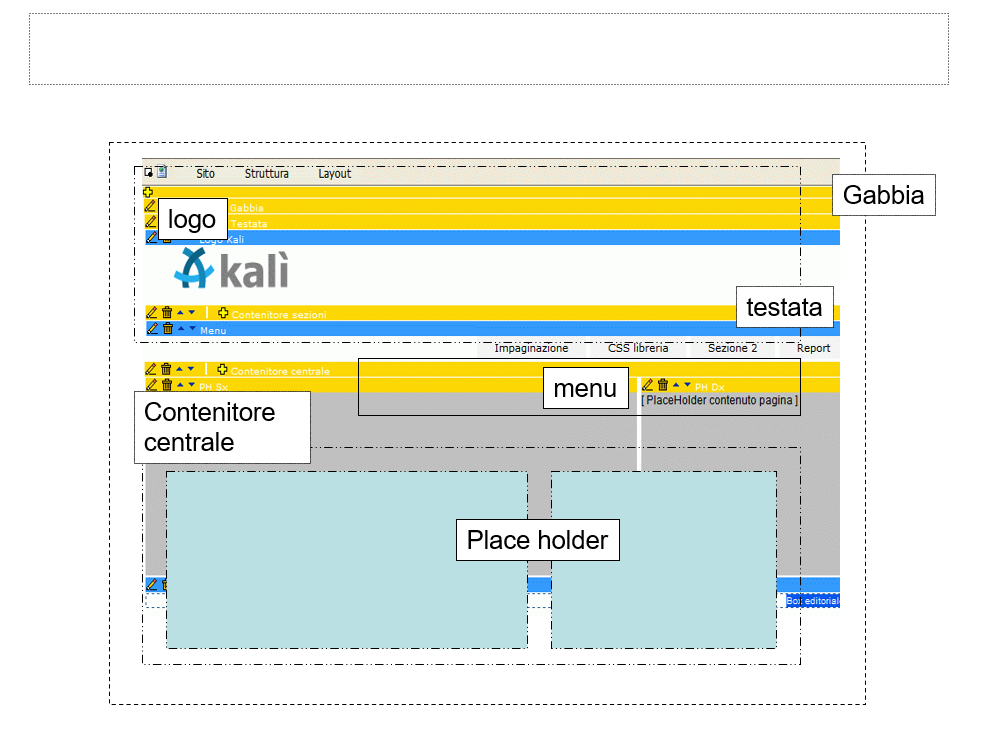Move the Menu row down
Viewport: 983px width, 744px height.
[192, 328]
